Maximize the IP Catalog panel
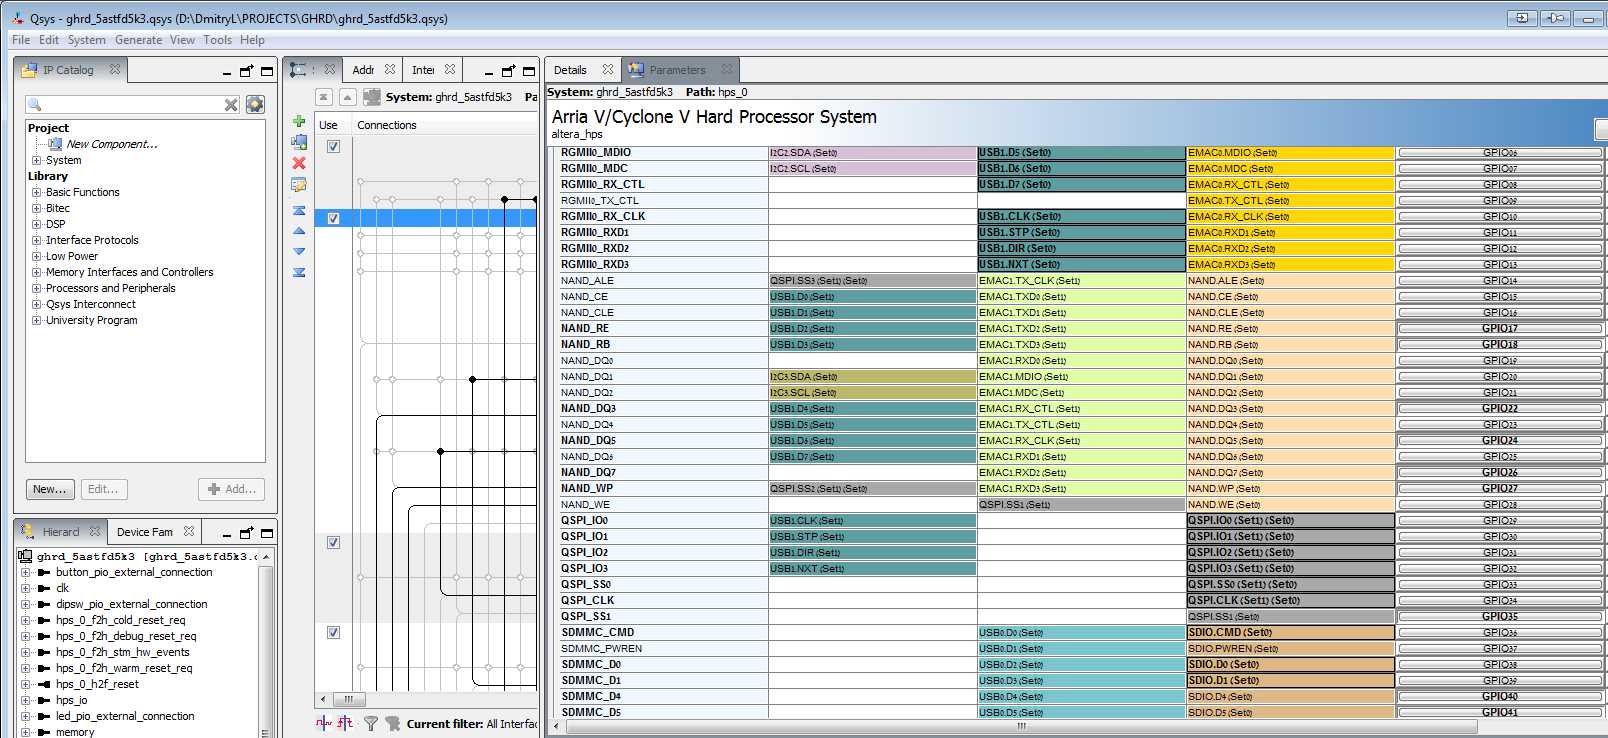 [x=267, y=71]
